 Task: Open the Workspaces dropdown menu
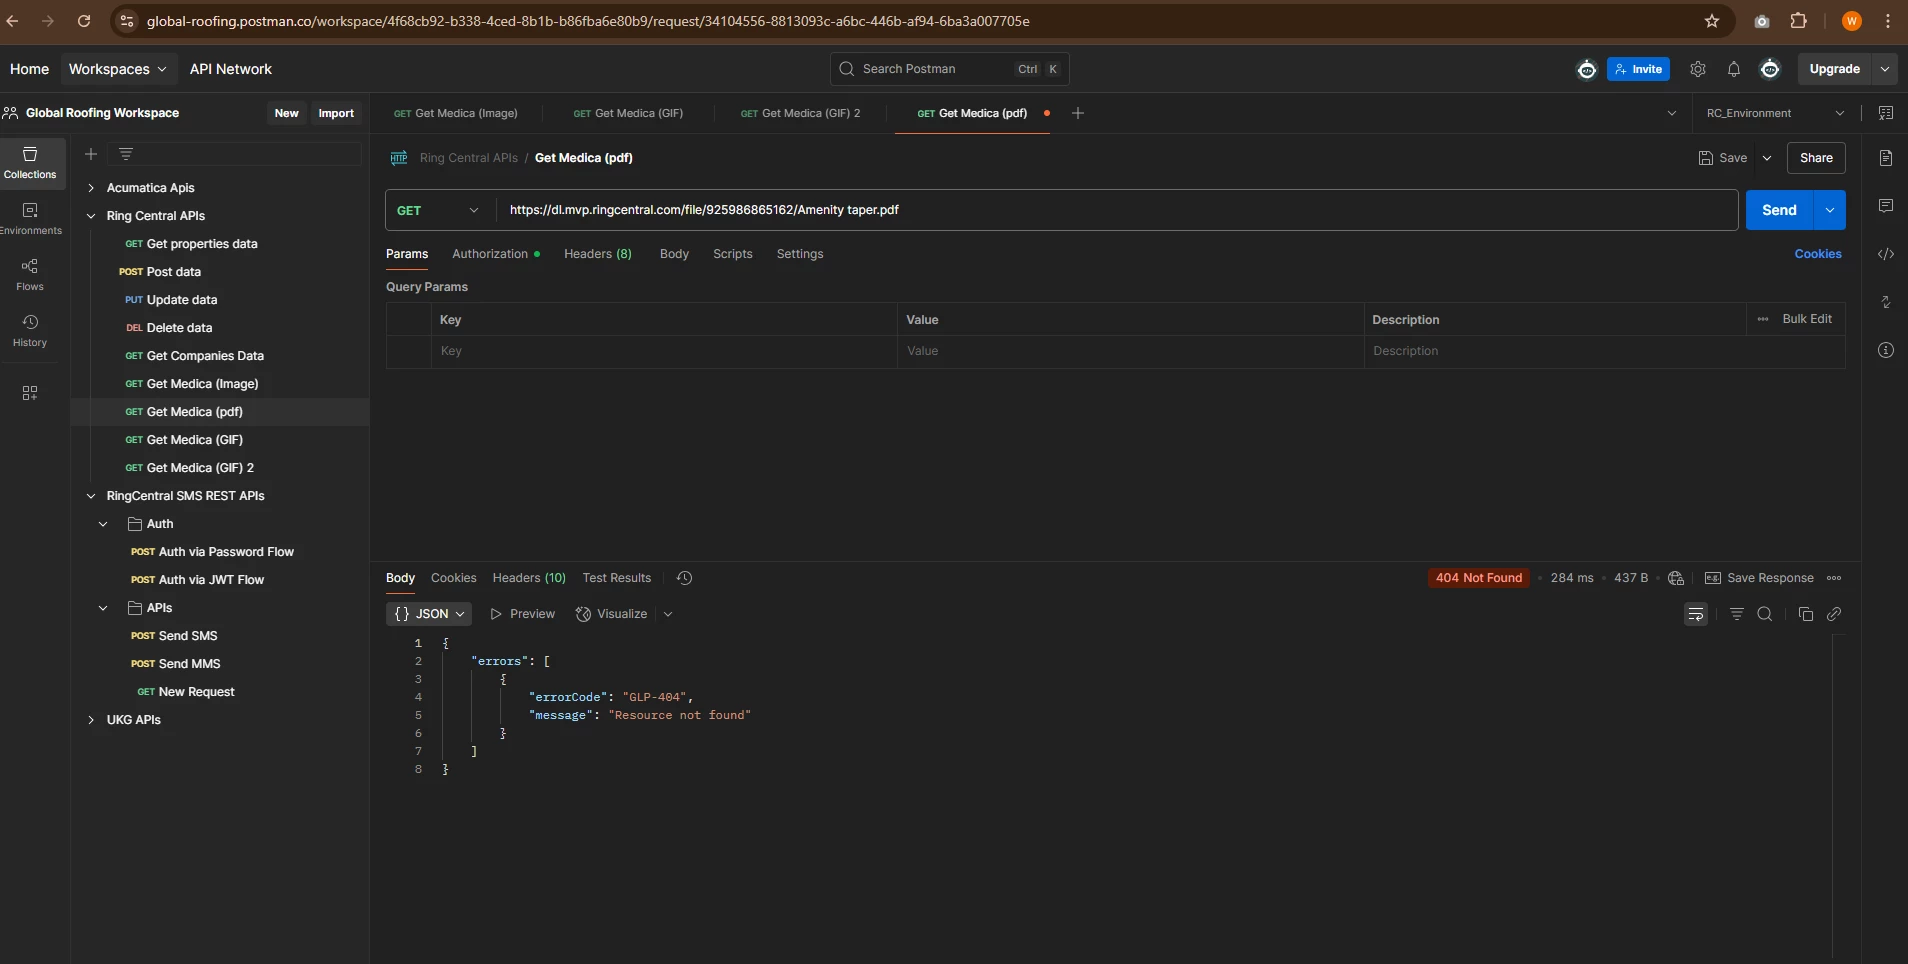pyautogui.click(x=117, y=69)
